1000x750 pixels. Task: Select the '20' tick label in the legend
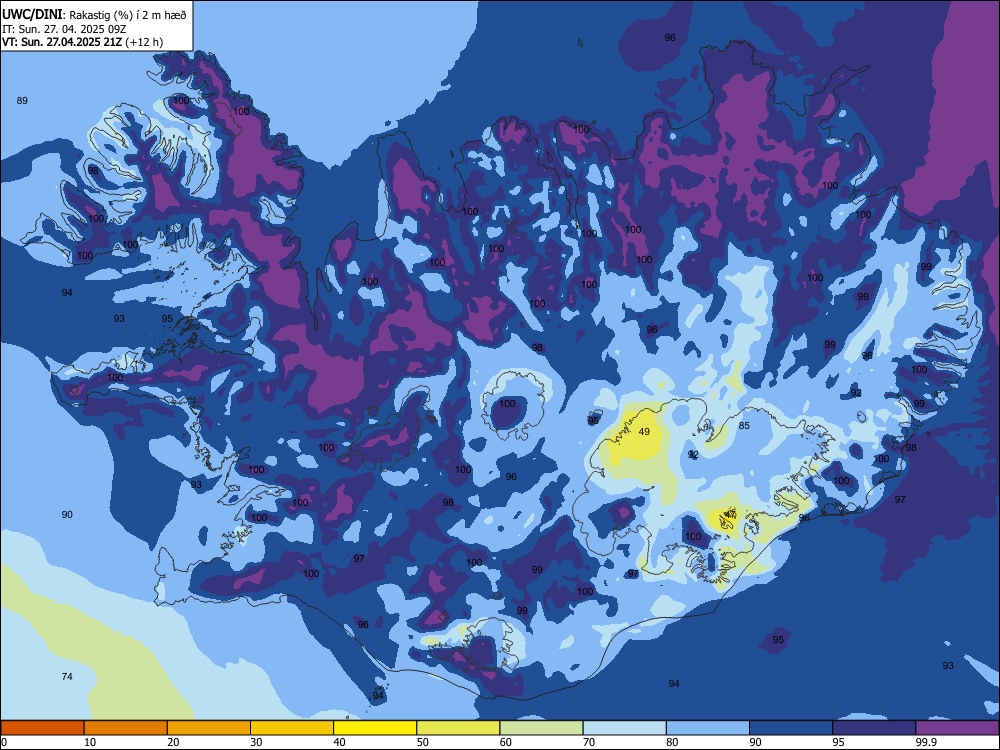(173, 742)
